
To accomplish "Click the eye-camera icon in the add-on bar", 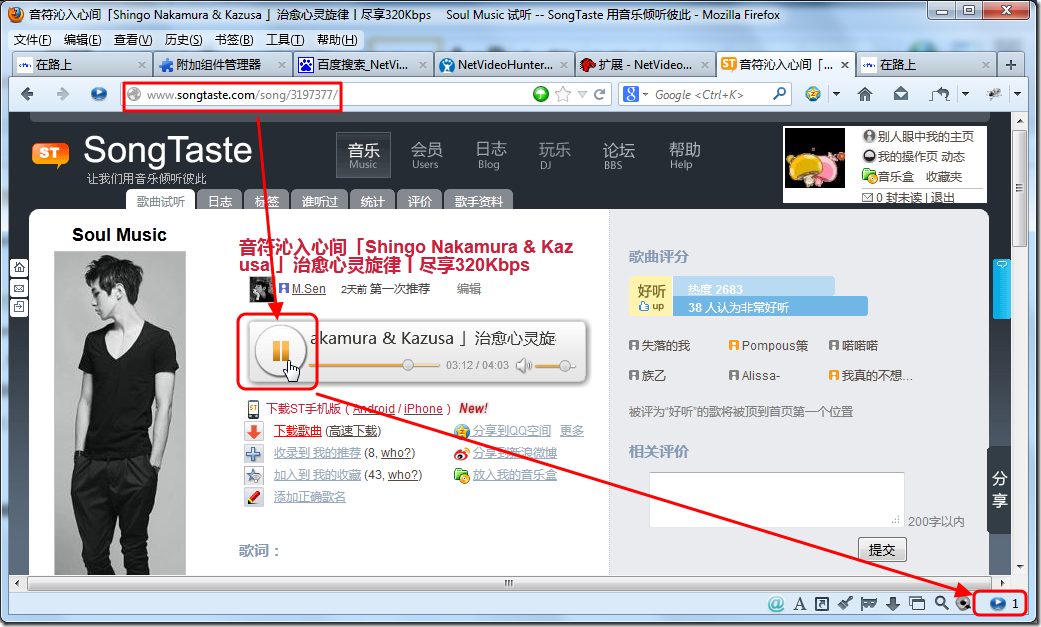I will [x=963, y=603].
